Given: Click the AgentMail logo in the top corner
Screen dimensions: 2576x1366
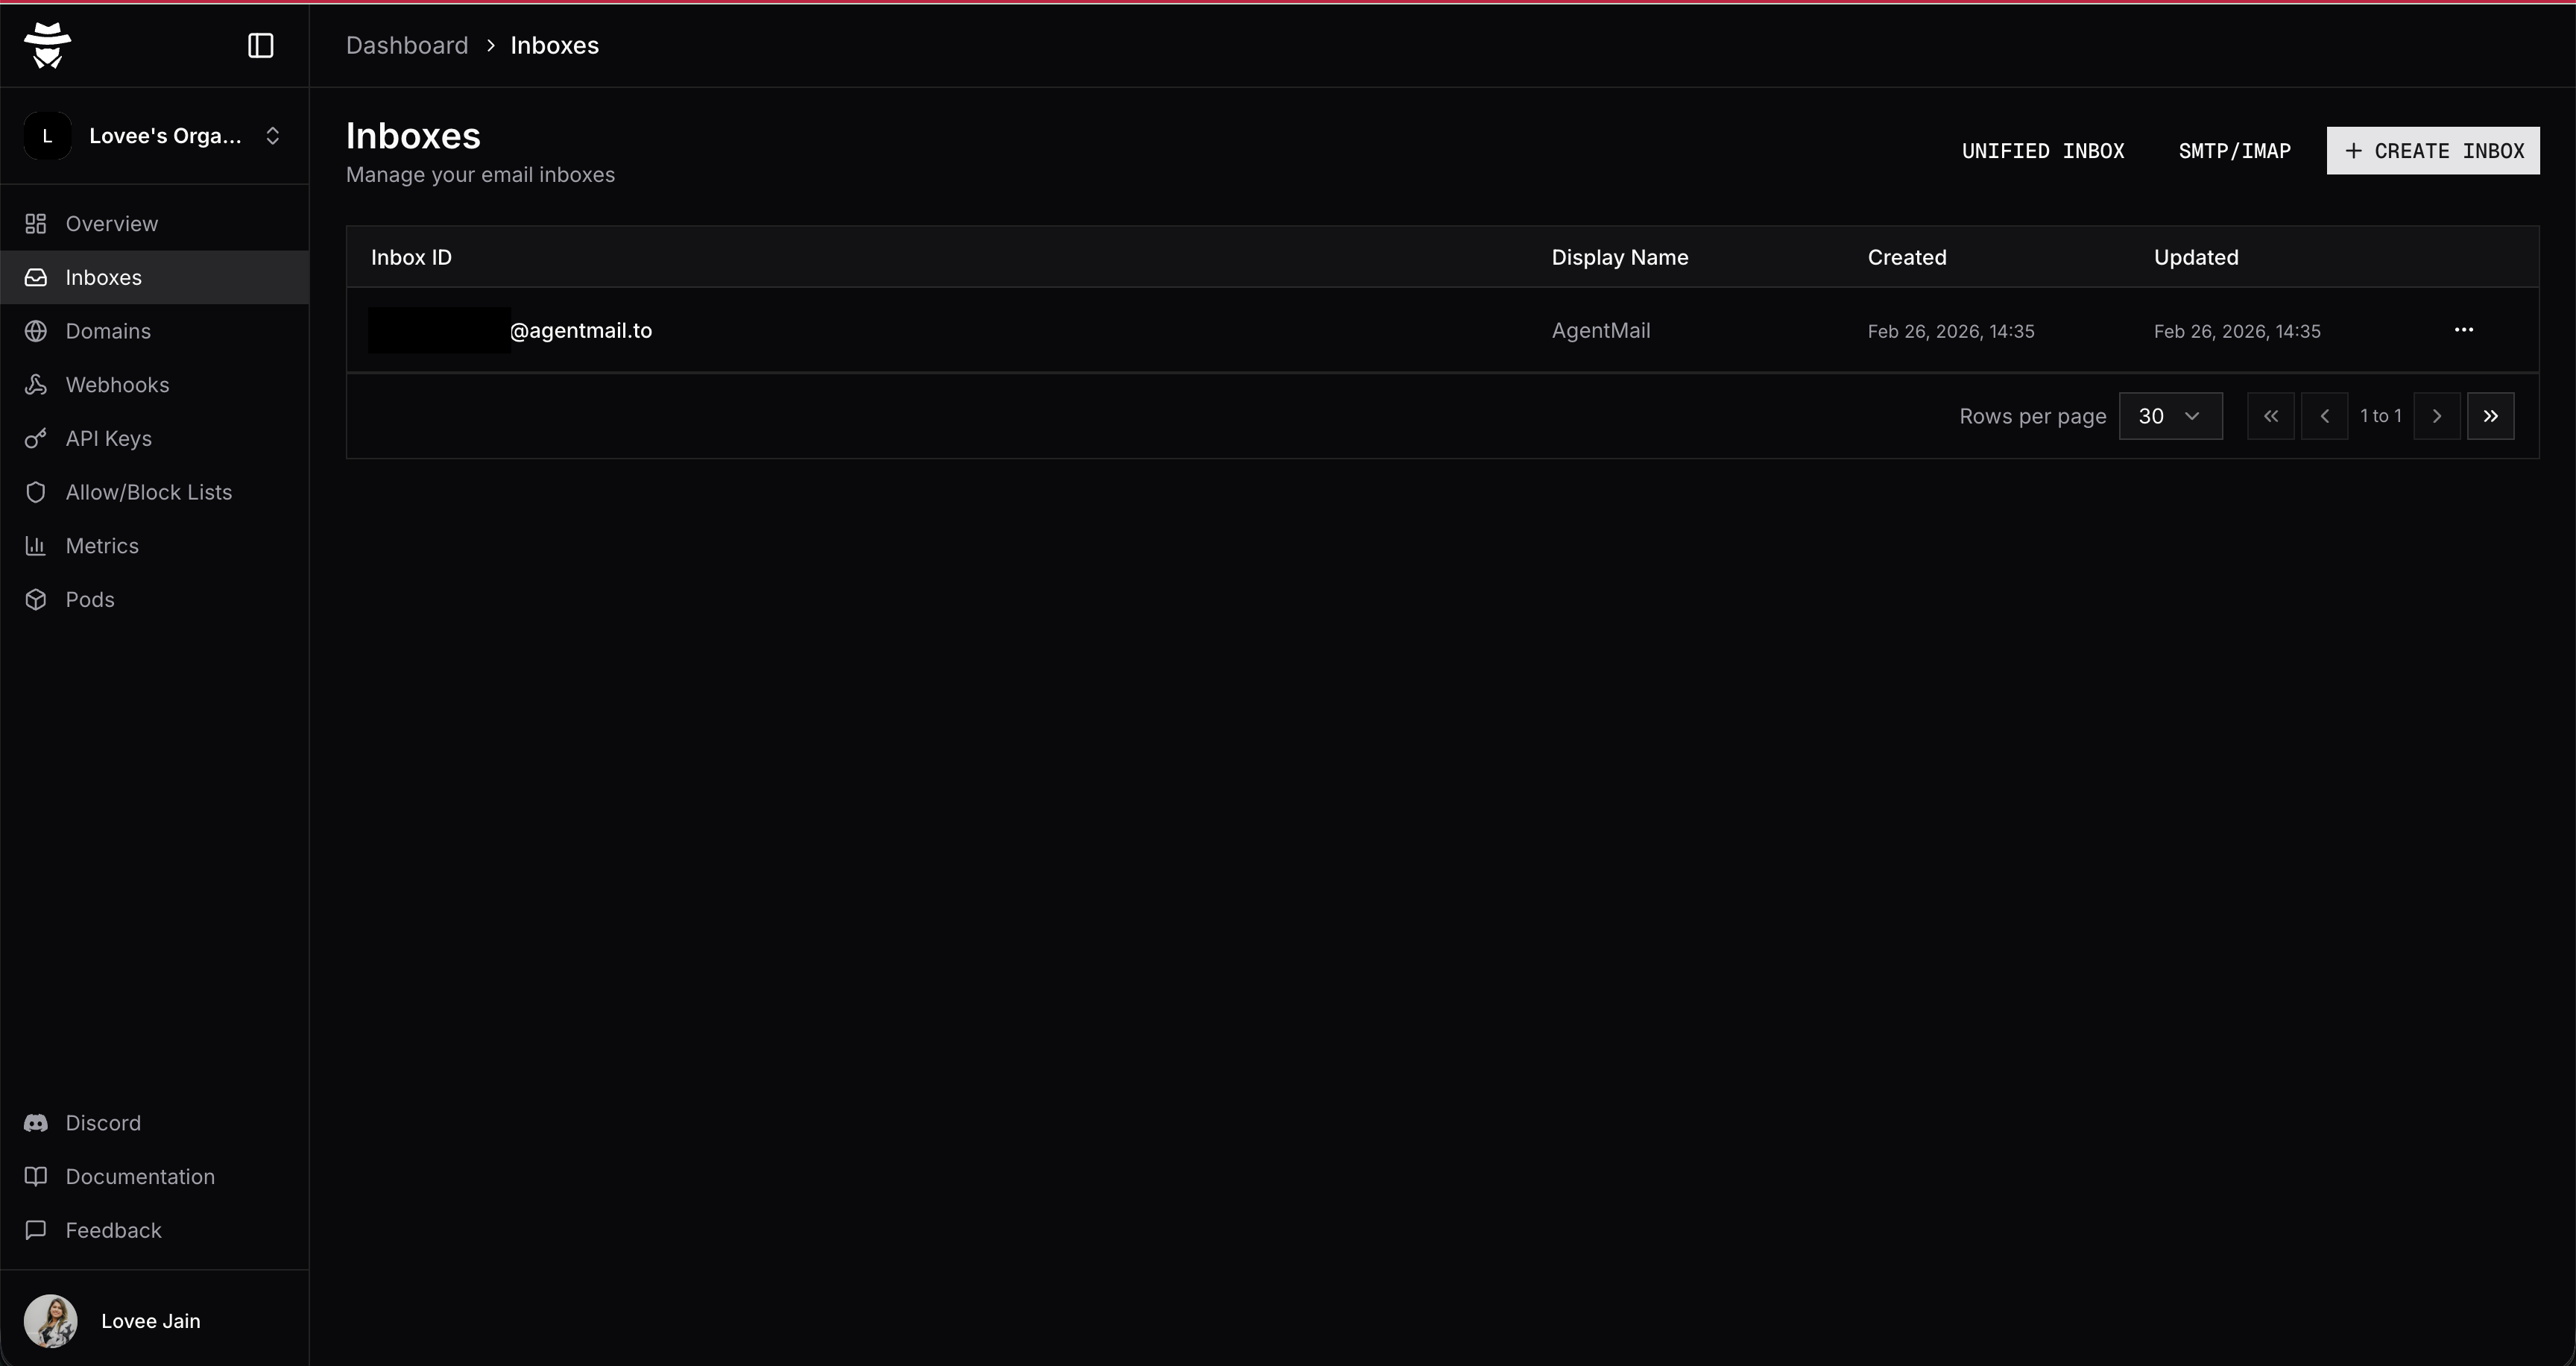Looking at the screenshot, I should pos(47,44).
